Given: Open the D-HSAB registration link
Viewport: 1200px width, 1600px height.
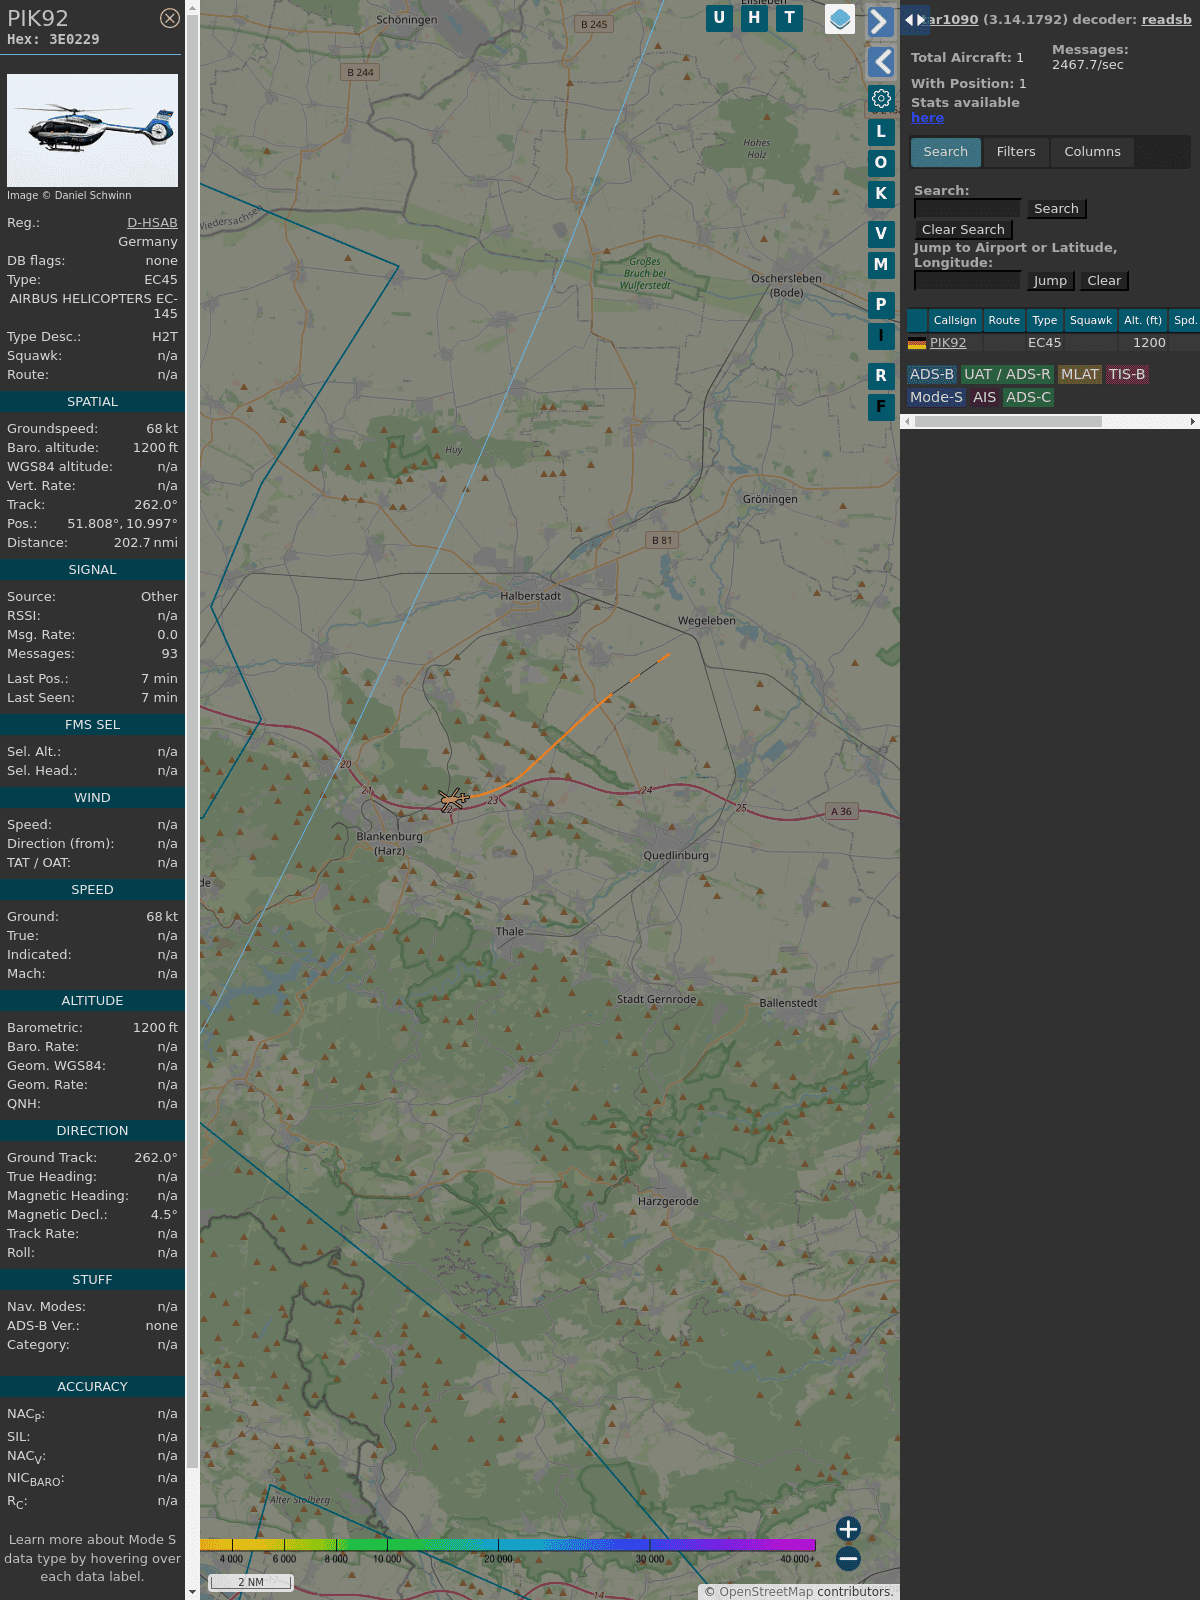Looking at the screenshot, I should pos(152,223).
